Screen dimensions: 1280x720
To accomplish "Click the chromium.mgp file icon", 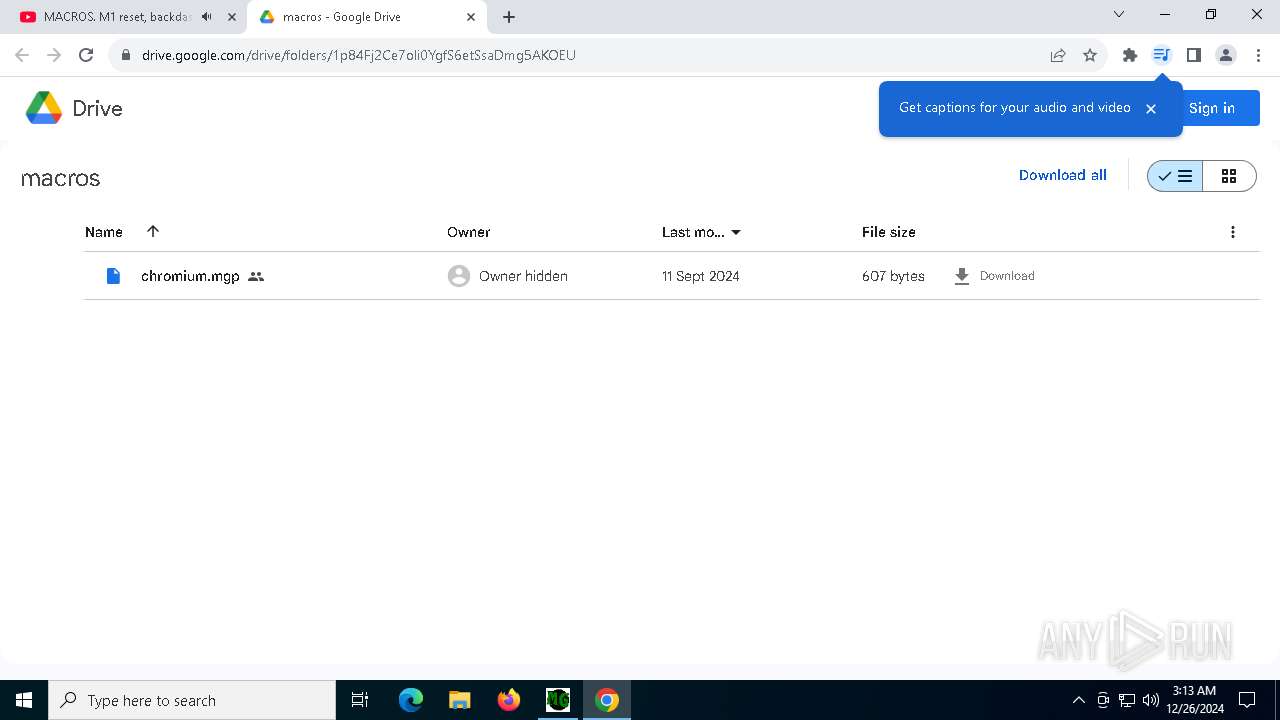I will (113, 276).
